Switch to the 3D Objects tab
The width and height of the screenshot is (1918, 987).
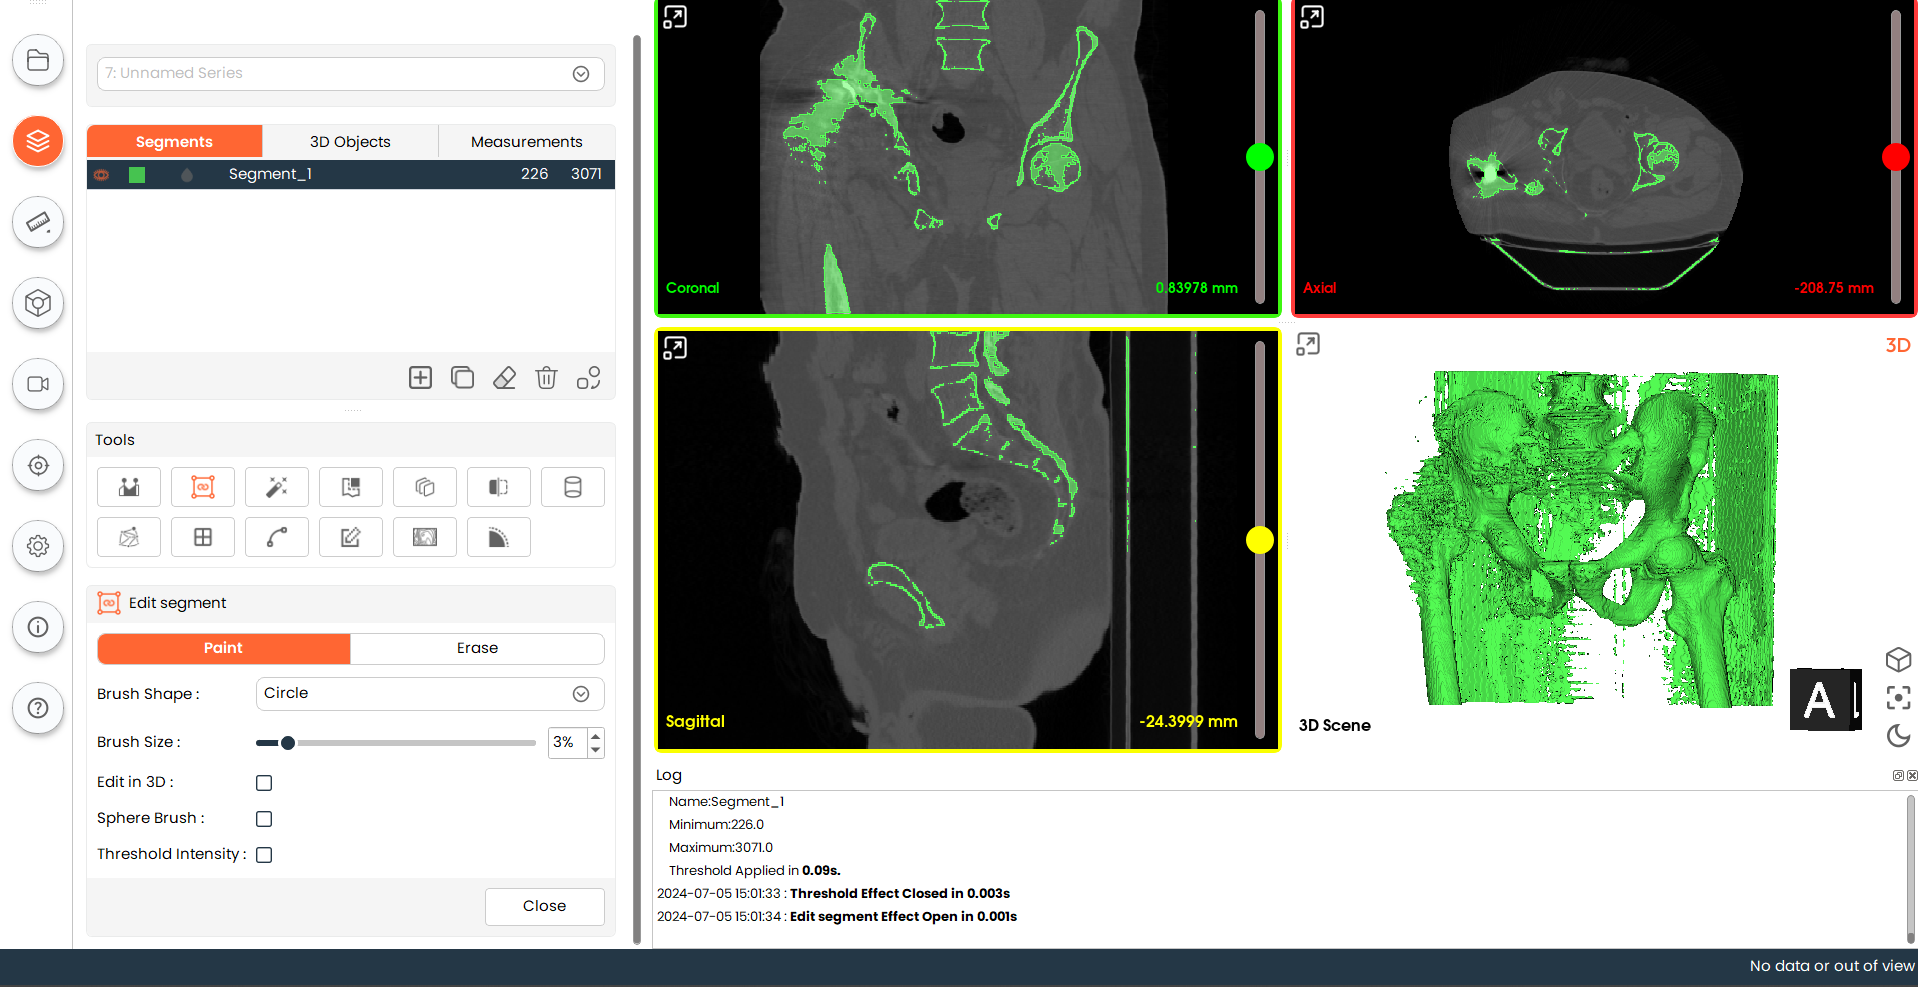[x=350, y=142]
